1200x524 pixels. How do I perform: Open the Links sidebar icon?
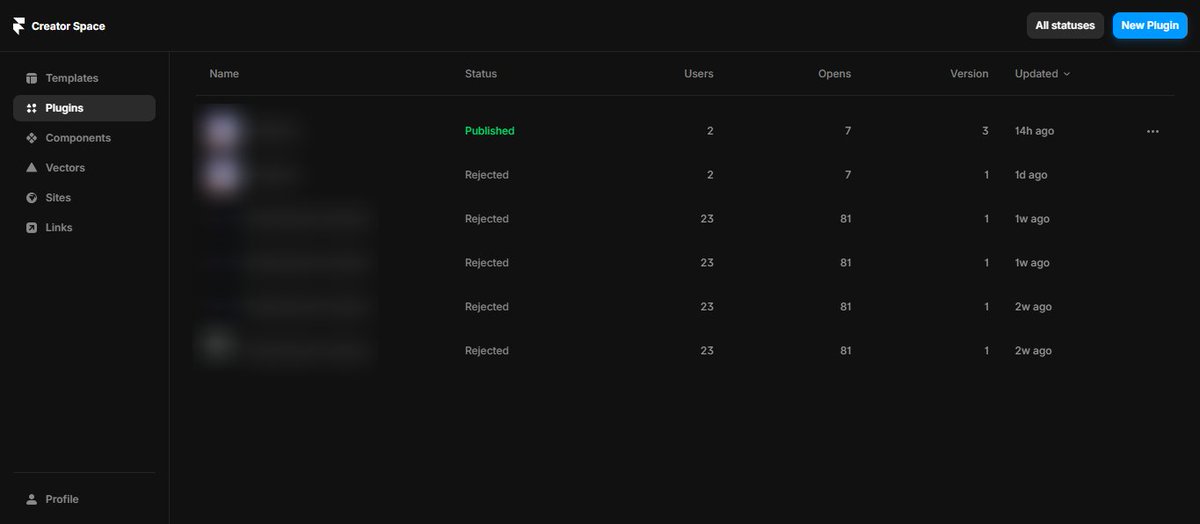[x=31, y=228]
